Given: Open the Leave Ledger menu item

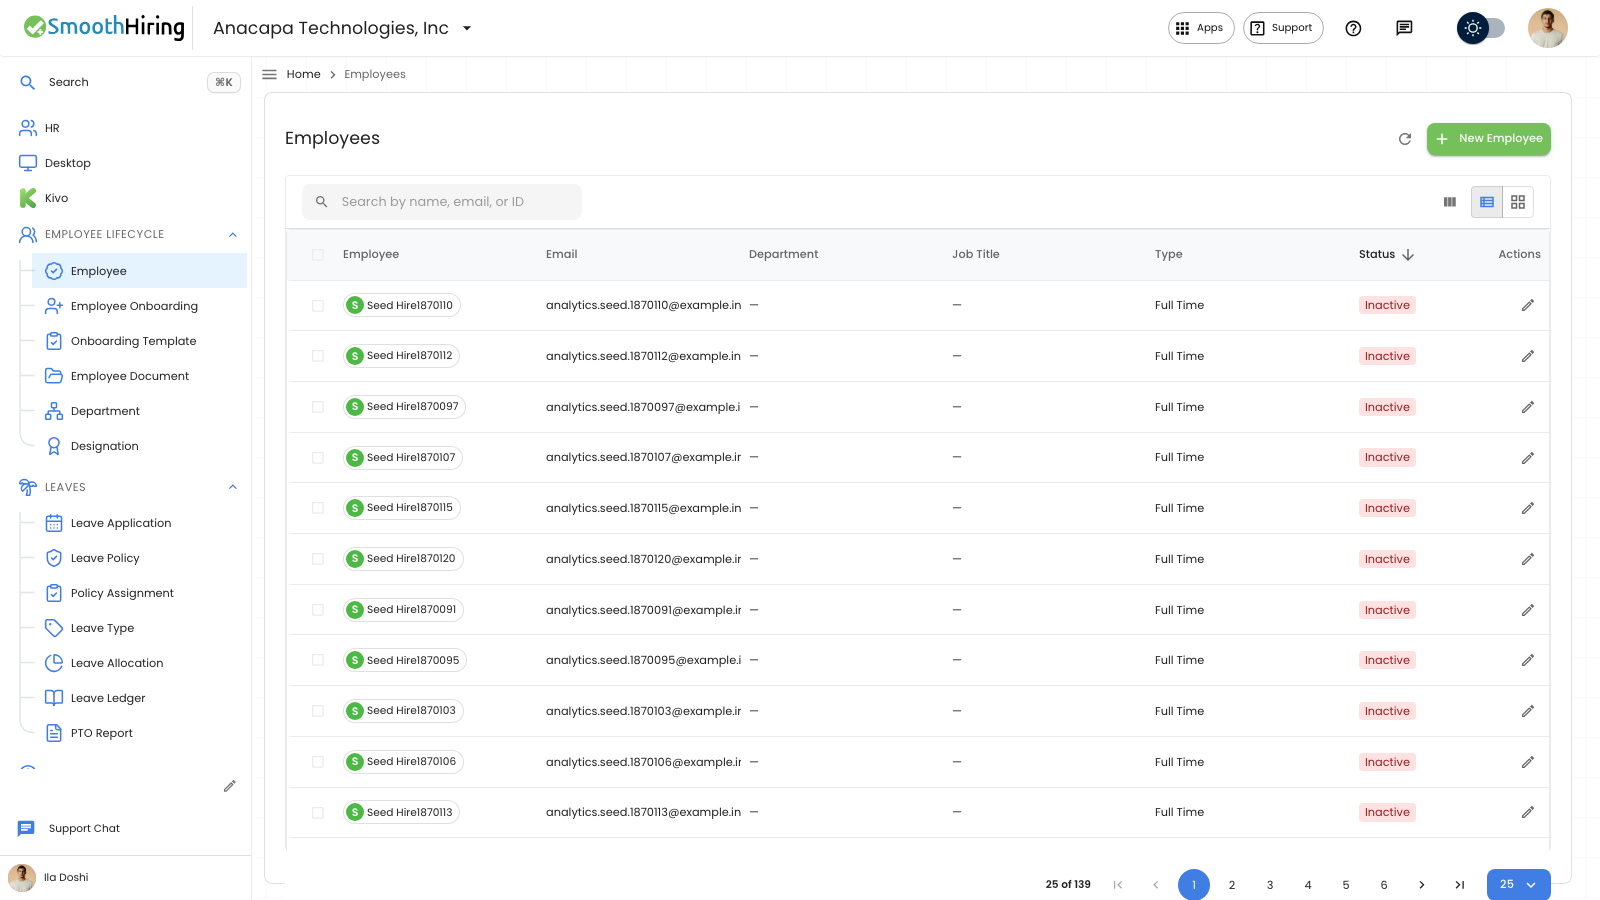Looking at the screenshot, I should point(108,698).
